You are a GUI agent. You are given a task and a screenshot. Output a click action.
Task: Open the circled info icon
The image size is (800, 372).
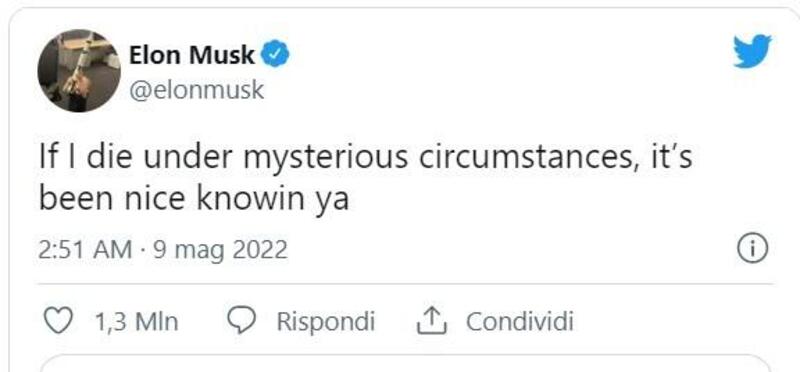pos(753,250)
